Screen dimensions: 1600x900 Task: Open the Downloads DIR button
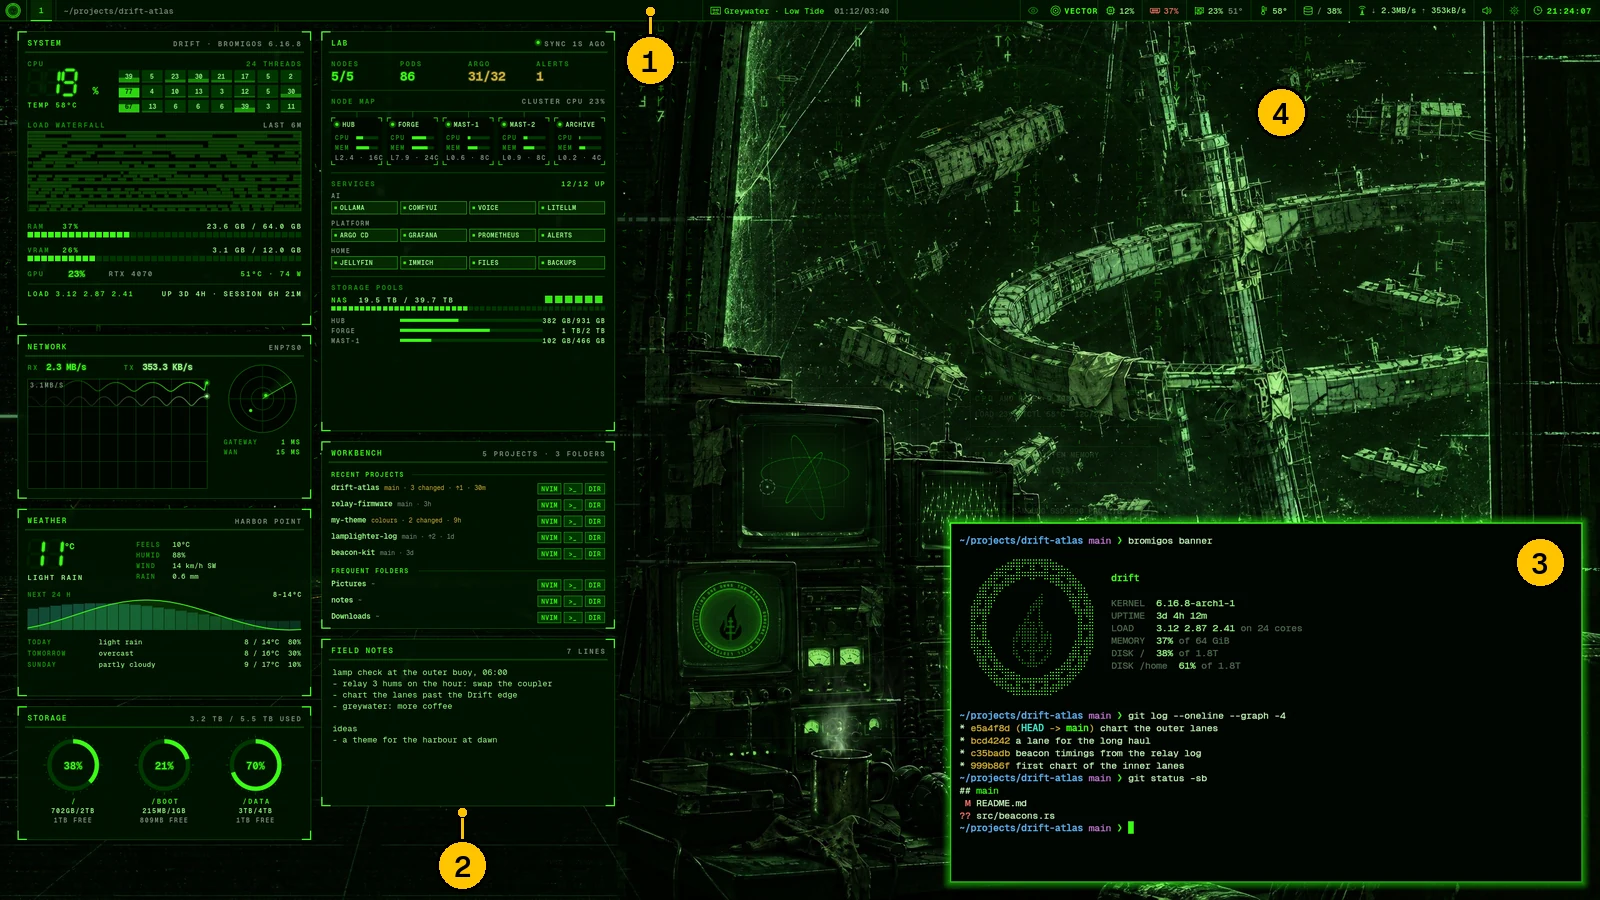pyautogui.click(x=595, y=617)
